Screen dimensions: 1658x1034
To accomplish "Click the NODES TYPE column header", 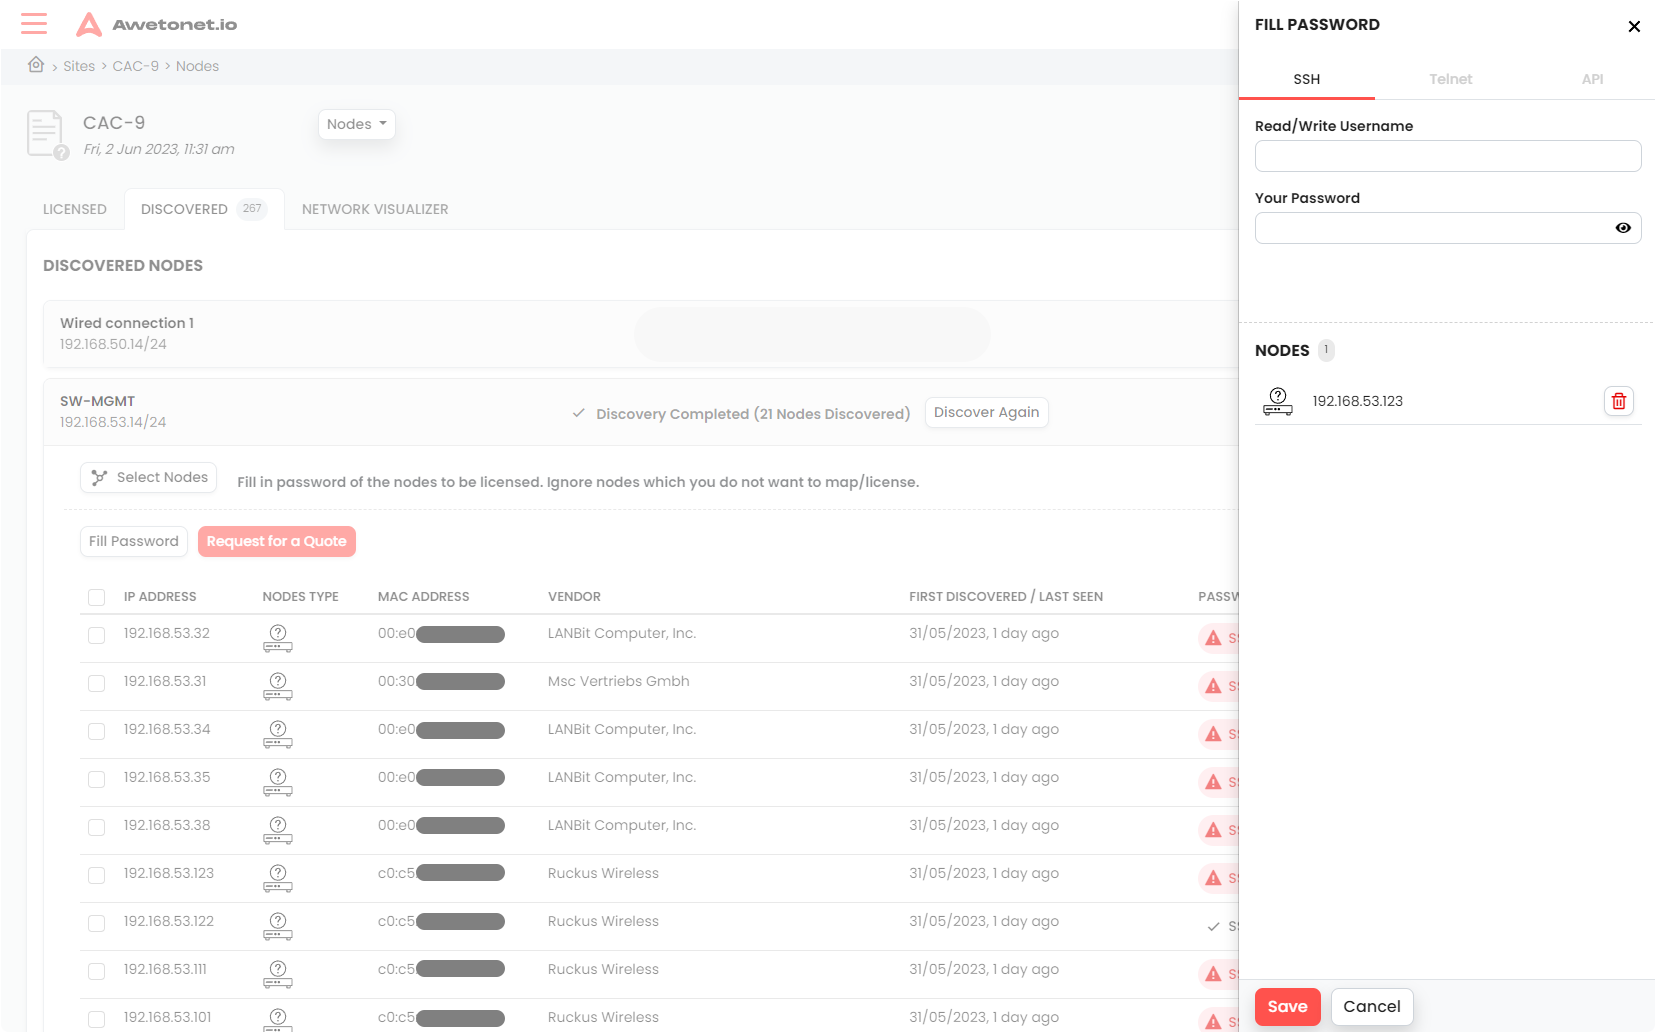I will coord(301,597).
